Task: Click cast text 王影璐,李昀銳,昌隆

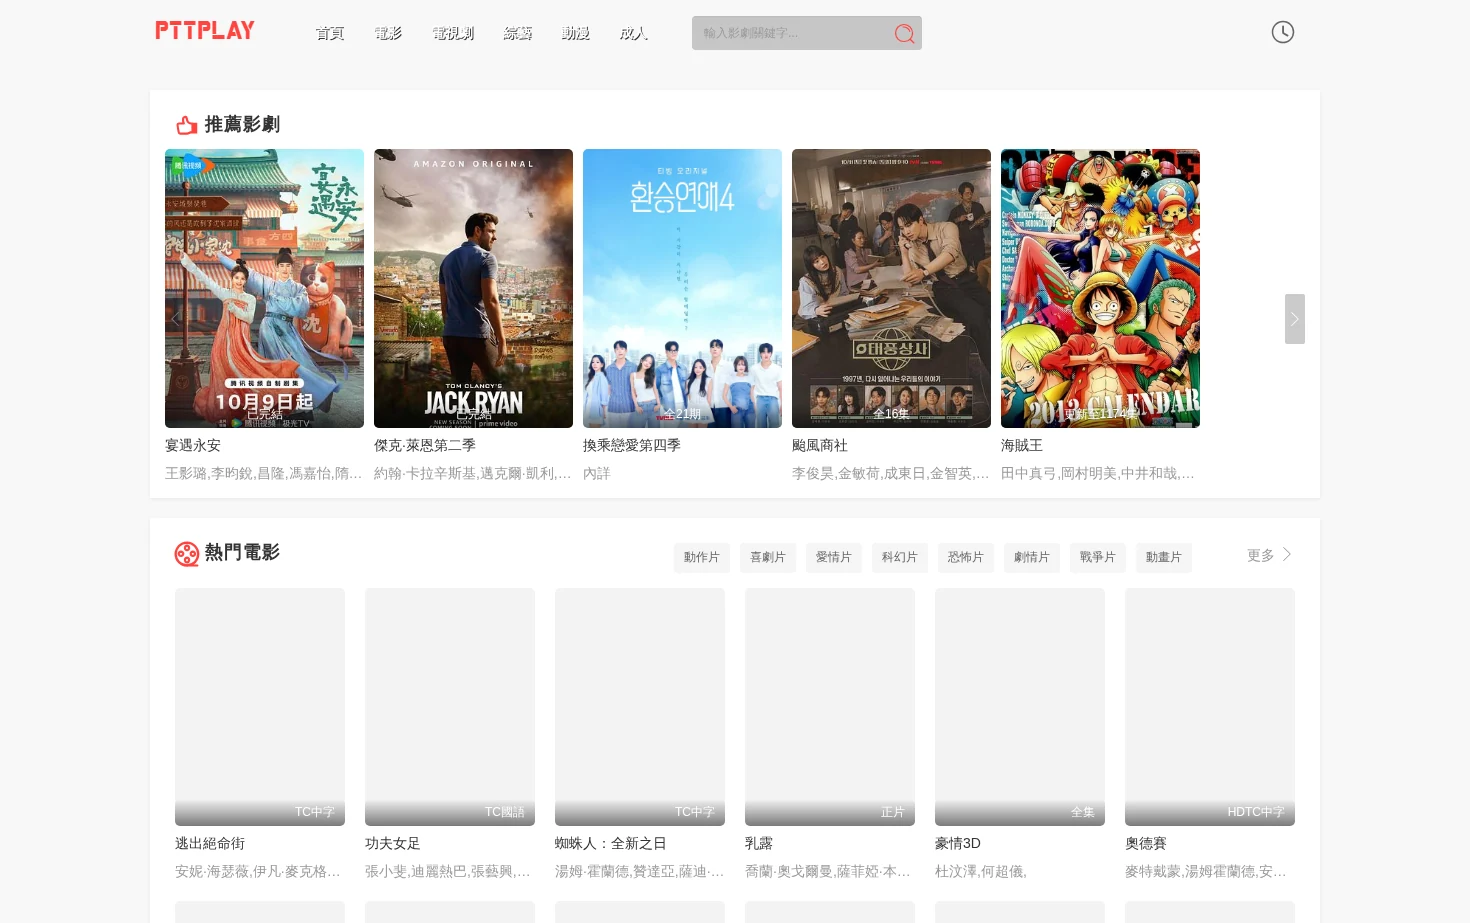Action: click(x=264, y=473)
